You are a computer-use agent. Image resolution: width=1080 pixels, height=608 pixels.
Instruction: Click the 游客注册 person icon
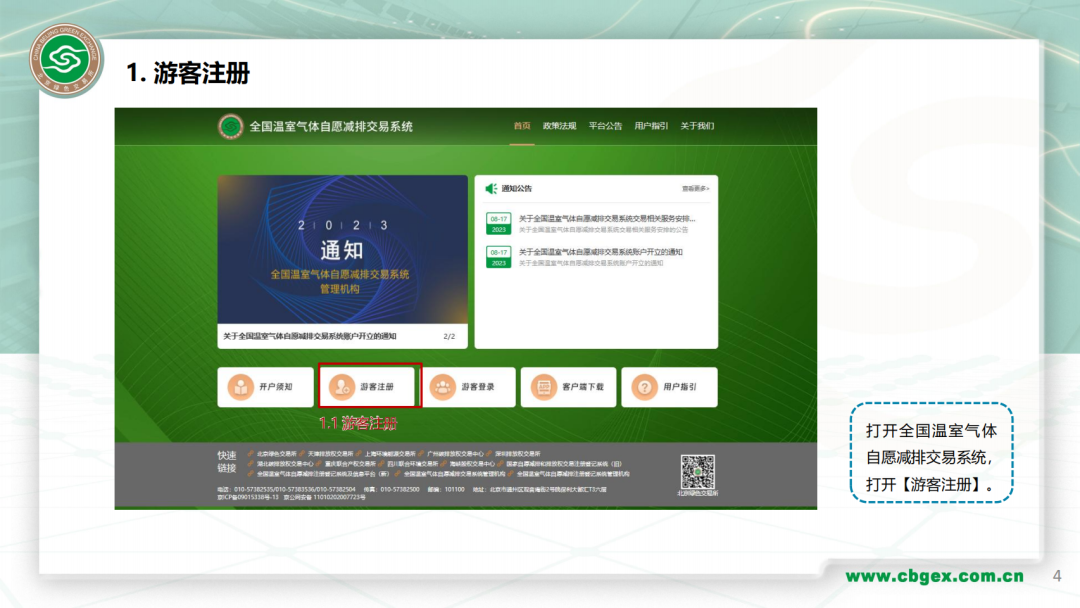tap(341, 385)
